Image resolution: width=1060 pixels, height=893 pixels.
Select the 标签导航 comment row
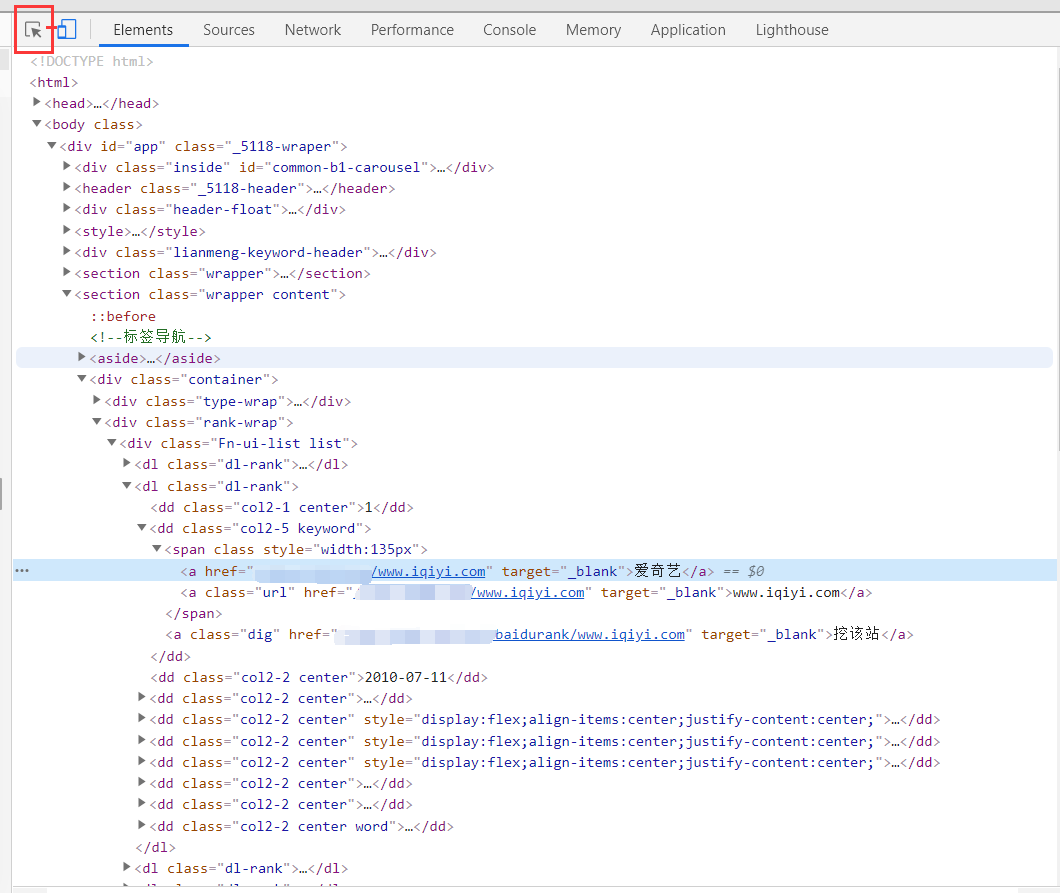151,337
